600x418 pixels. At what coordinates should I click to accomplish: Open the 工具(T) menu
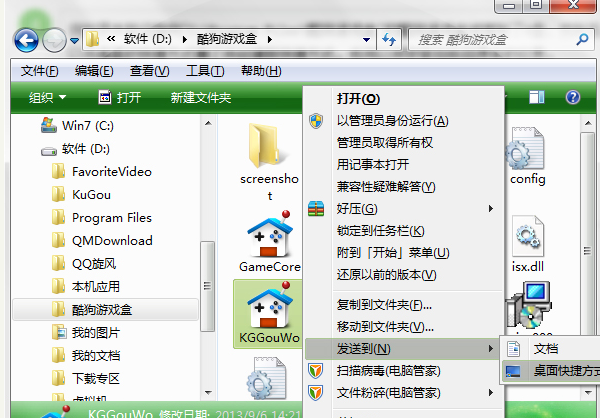(205, 71)
